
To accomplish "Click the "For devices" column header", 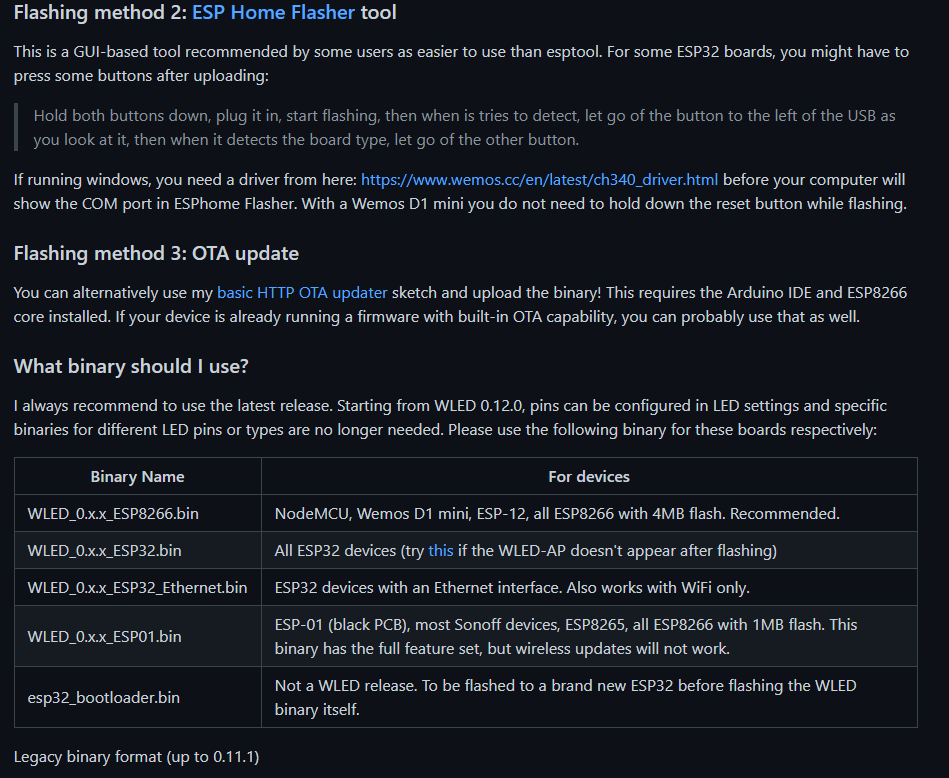I will [x=589, y=477].
